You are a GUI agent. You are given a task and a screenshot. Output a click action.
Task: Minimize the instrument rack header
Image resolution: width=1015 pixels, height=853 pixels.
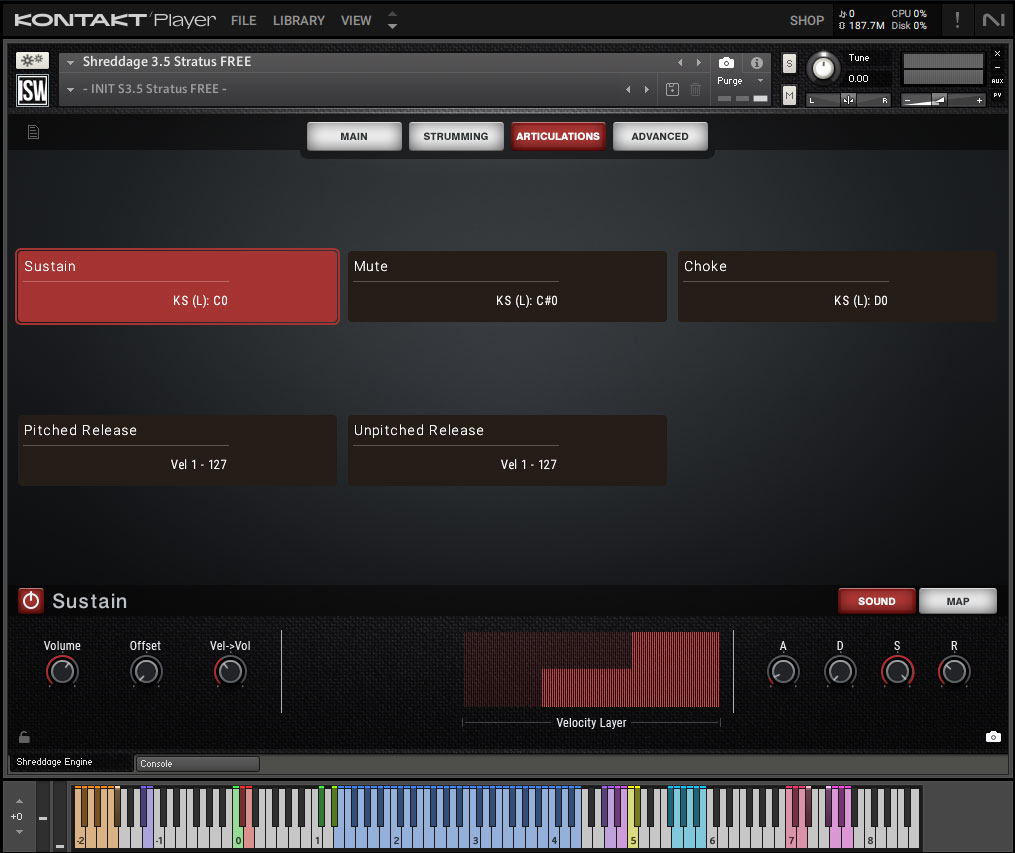tap(998, 67)
